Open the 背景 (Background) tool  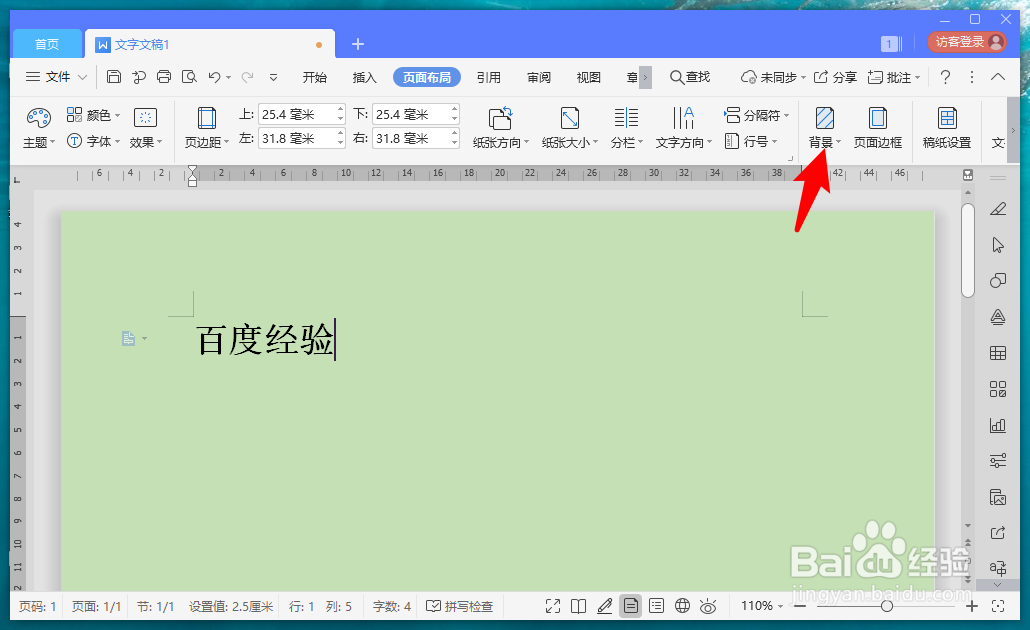pyautogui.click(x=821, y=127)
